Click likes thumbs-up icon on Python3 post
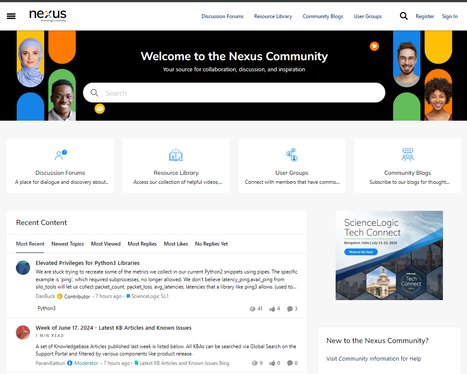Screen dimensions: 467x374 pyautogui.click(x=272, y=309)
